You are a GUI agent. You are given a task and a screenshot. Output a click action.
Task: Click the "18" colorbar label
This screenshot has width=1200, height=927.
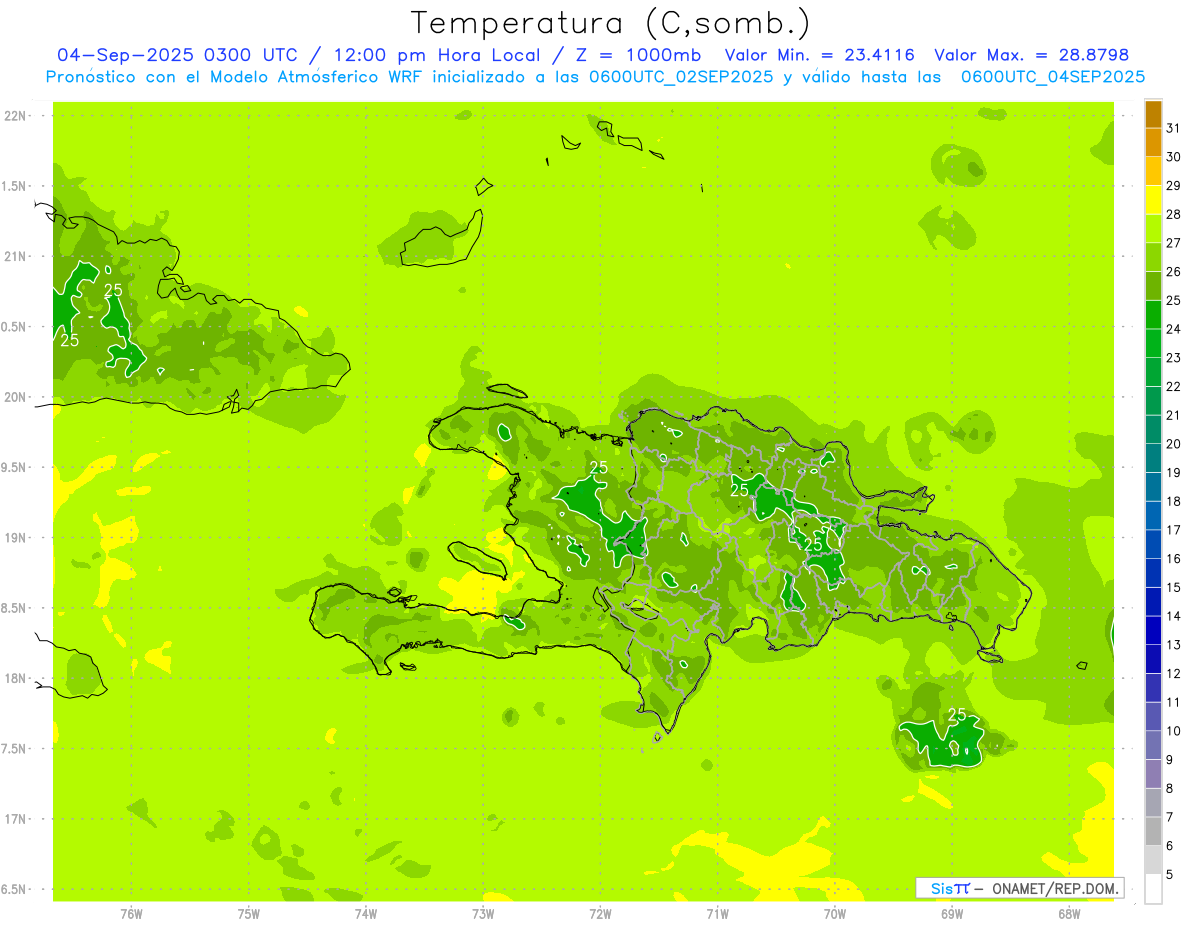(1174, 501)
